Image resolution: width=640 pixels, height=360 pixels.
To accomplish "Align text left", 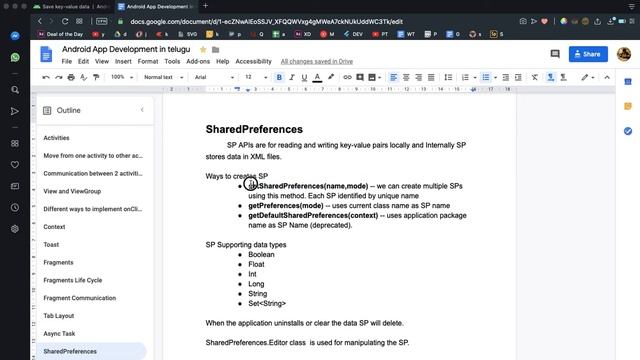I will point(393,77).
